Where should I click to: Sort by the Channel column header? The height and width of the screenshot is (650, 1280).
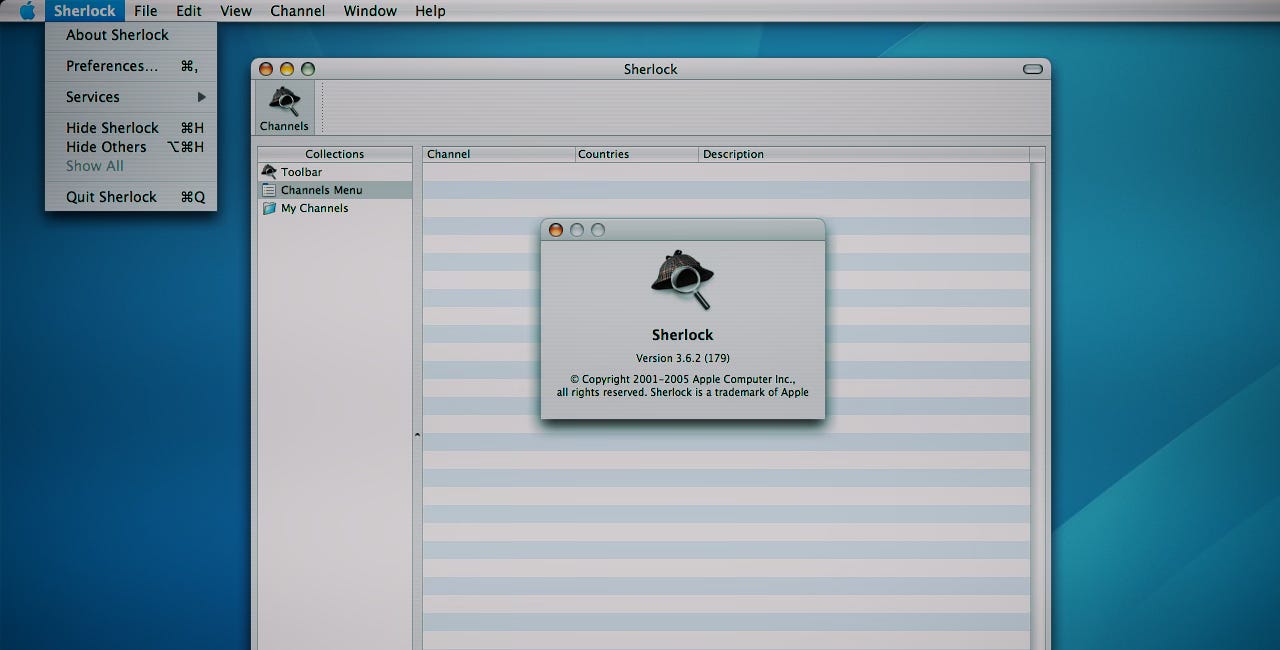tap(499, 154)
